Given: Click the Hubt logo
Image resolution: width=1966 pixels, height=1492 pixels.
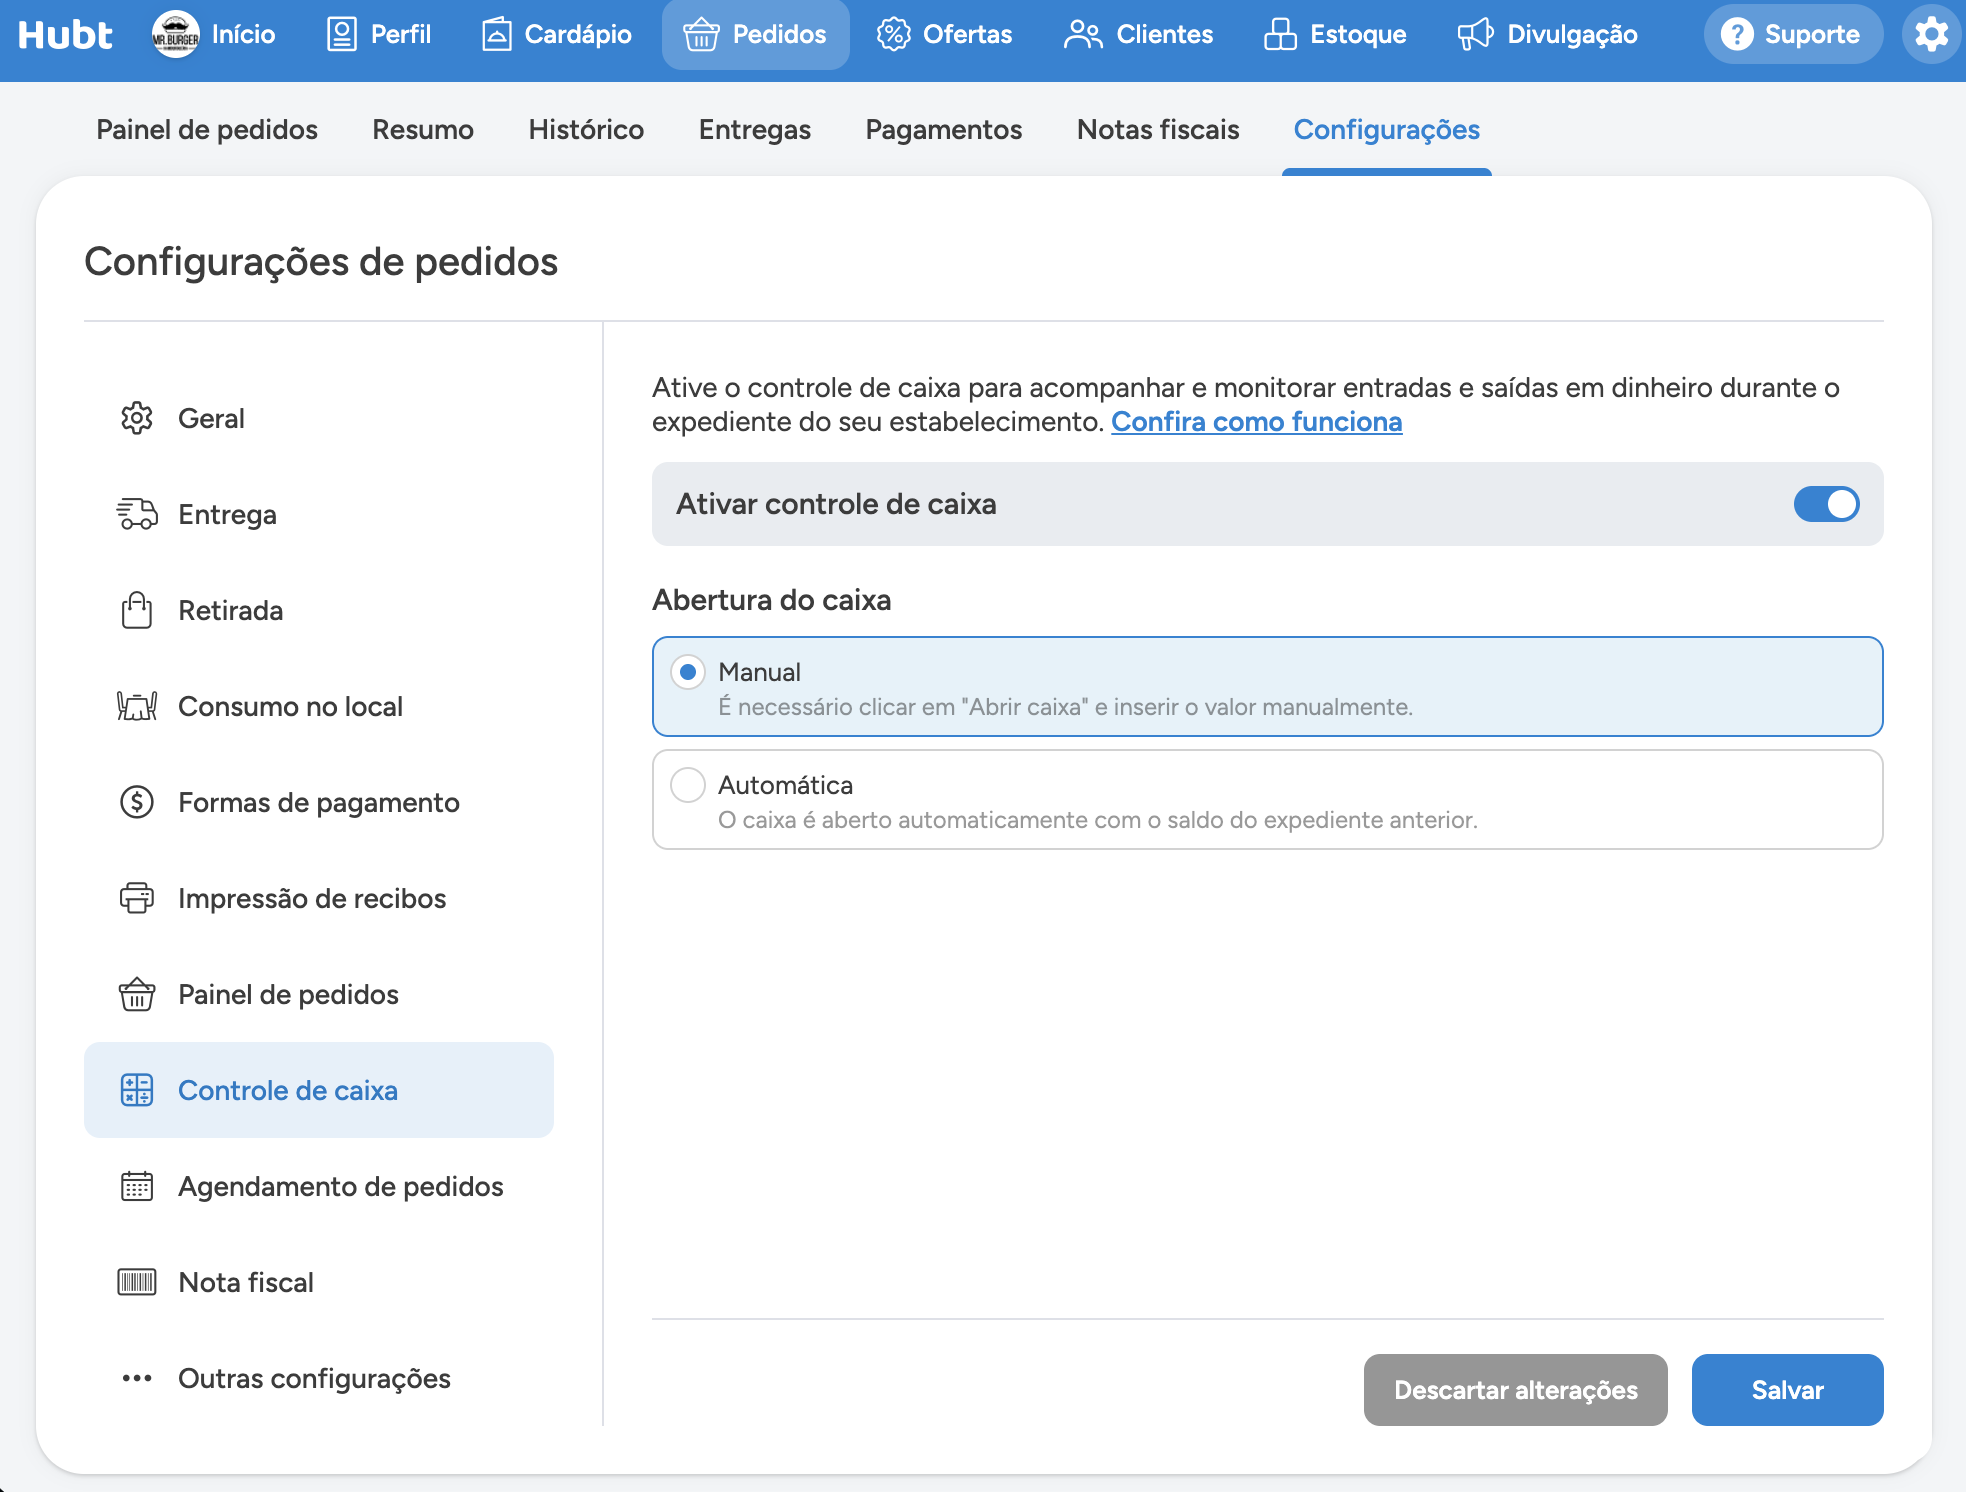Looking at the screenshot, I should [x=65, y=35].
